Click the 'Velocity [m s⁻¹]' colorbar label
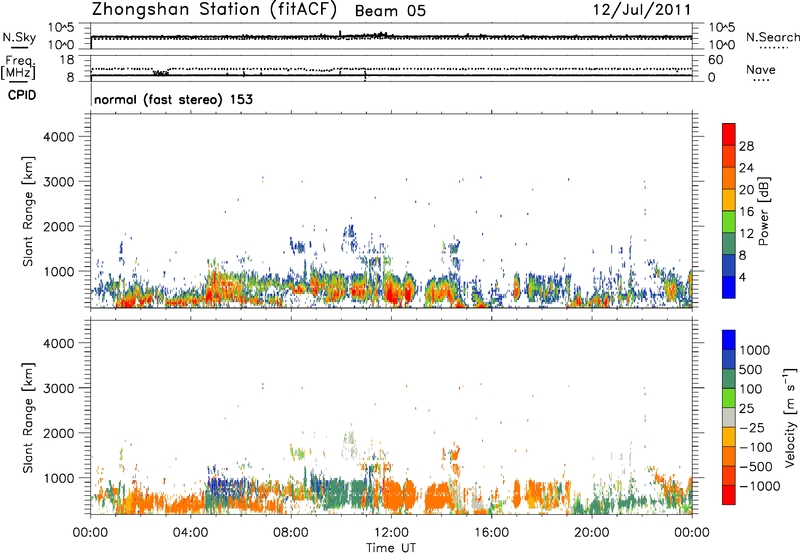Screen dimensions: 800x554 790,417
